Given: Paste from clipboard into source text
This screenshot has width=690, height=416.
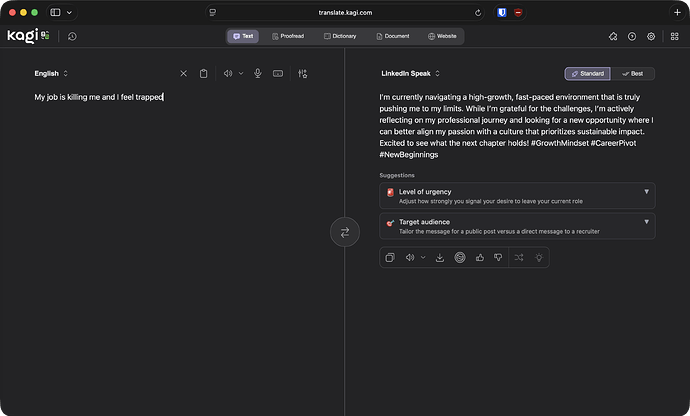Looking at the screenshot, I should pyautogui.click(x=203, y=74).
